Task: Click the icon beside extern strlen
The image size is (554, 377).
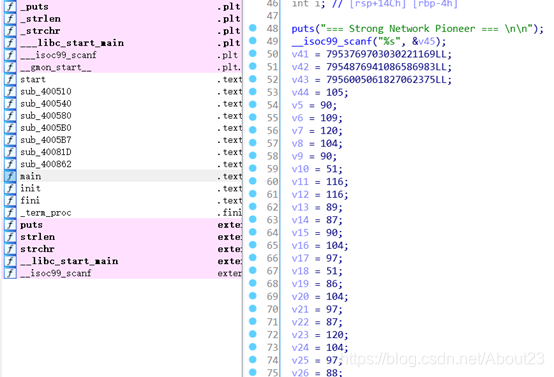Action: (x=11, y=237)
